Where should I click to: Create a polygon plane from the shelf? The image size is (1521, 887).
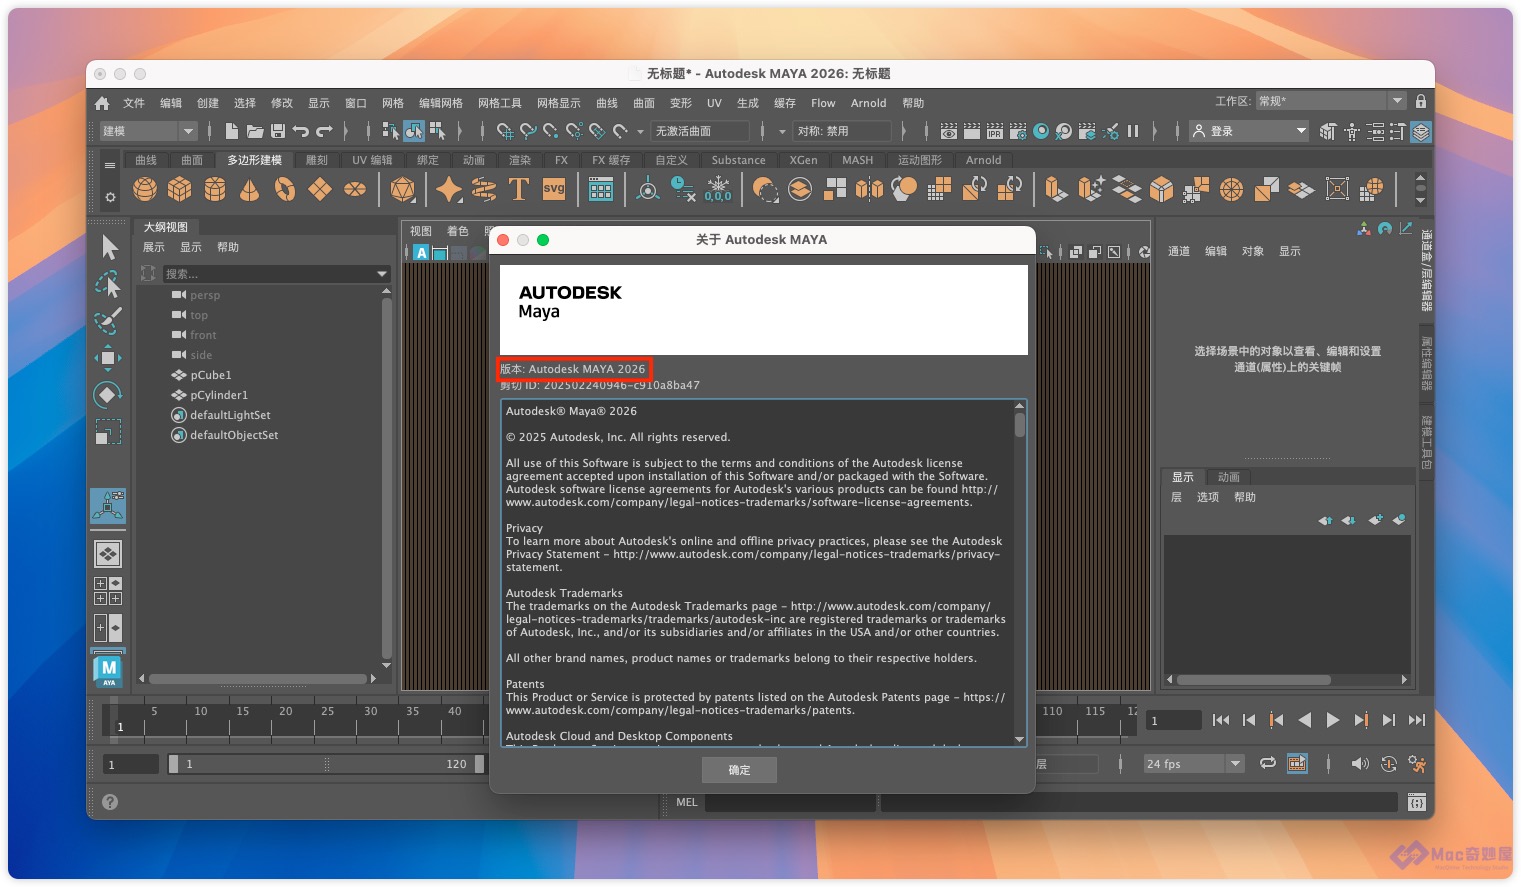click(x=320, y=189)
